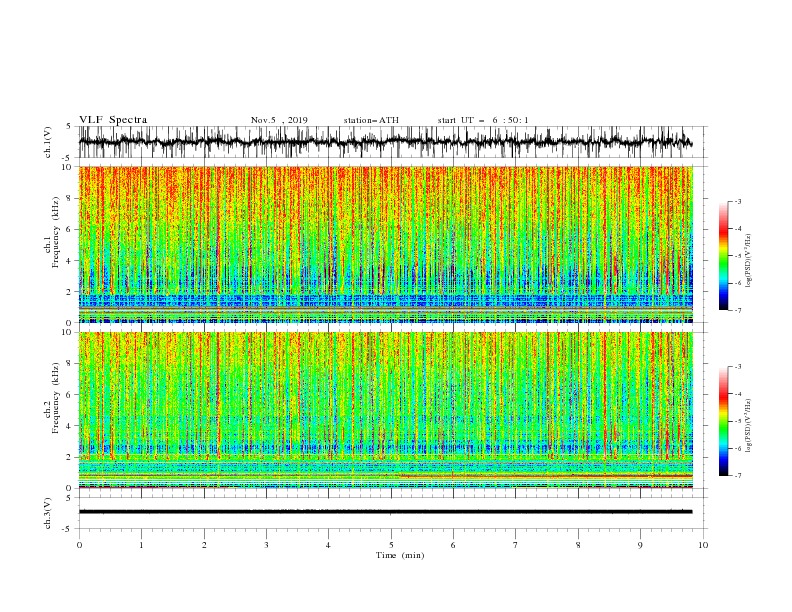Click the time axis tick label "2"
The width and height of the screenshot is (792, 612).
tap(204, 545)
